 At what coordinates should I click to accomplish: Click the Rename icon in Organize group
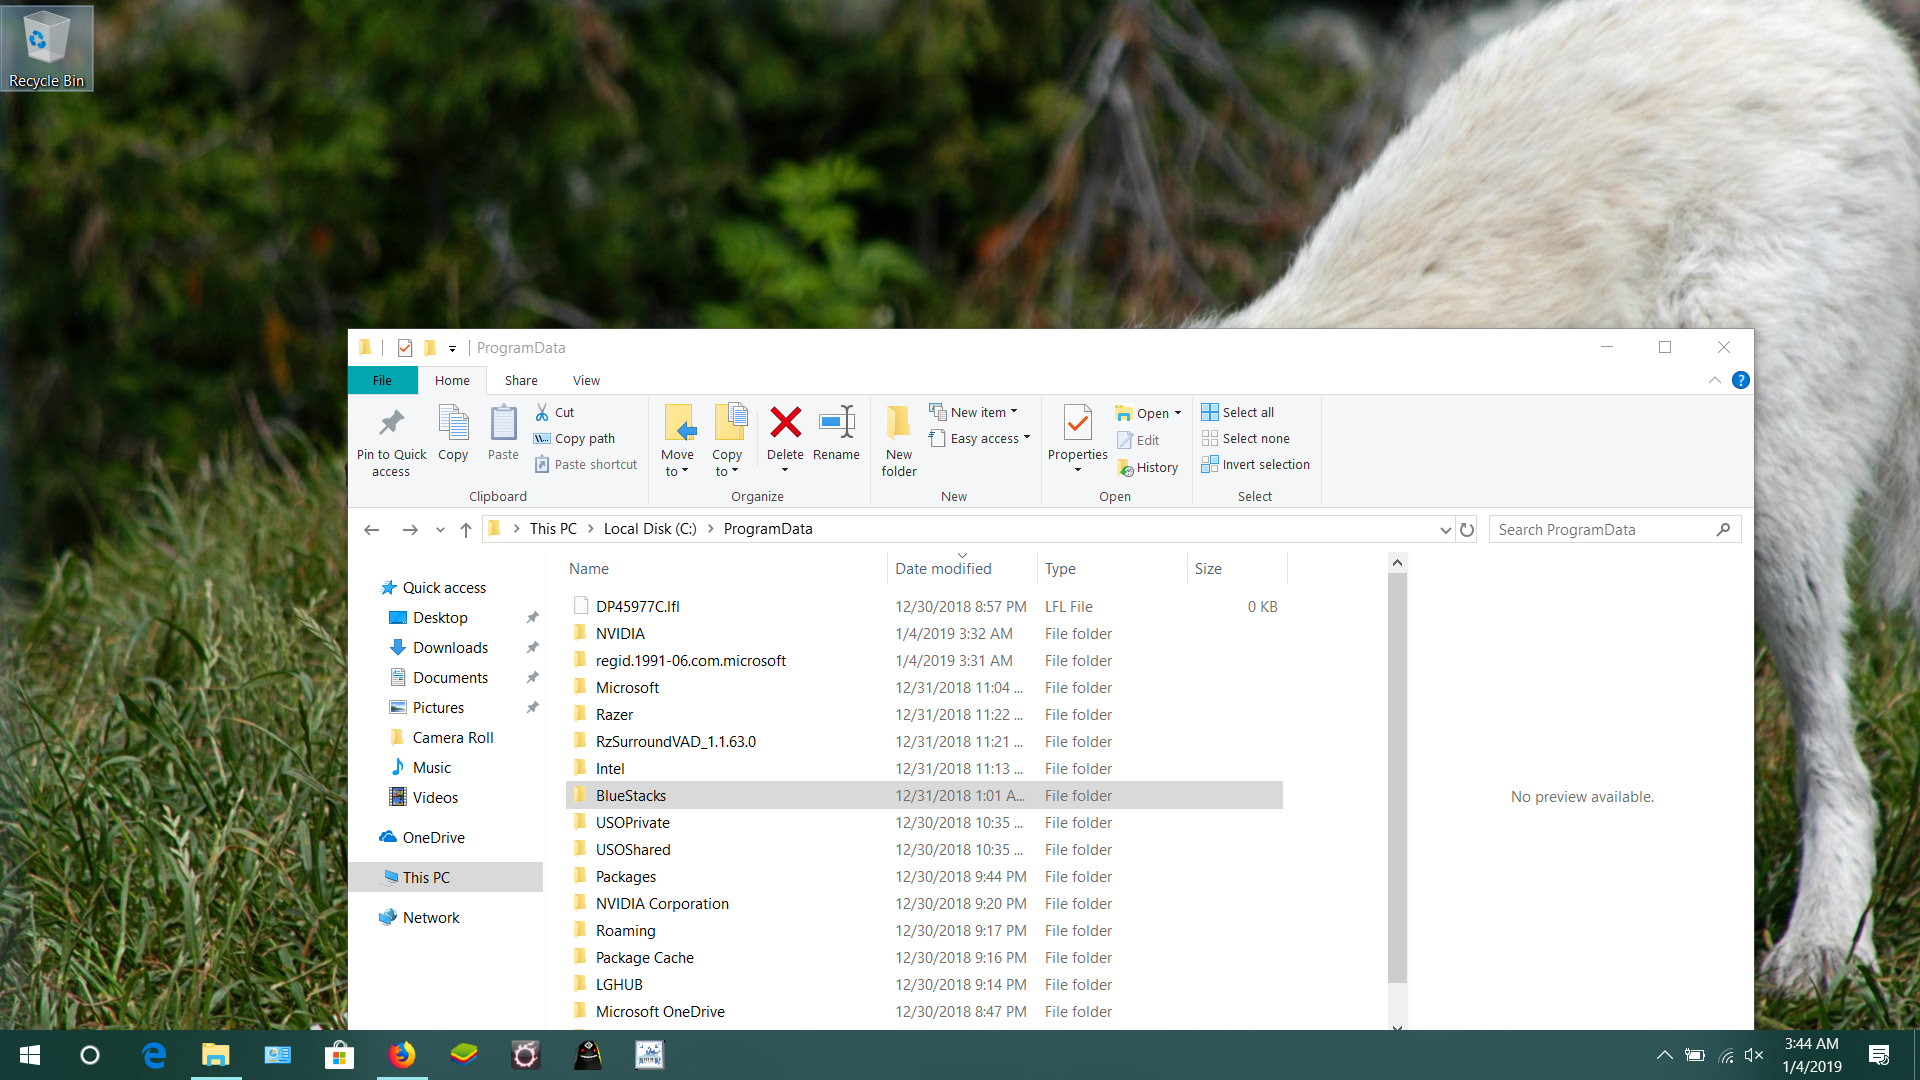(x=836, y=423)
